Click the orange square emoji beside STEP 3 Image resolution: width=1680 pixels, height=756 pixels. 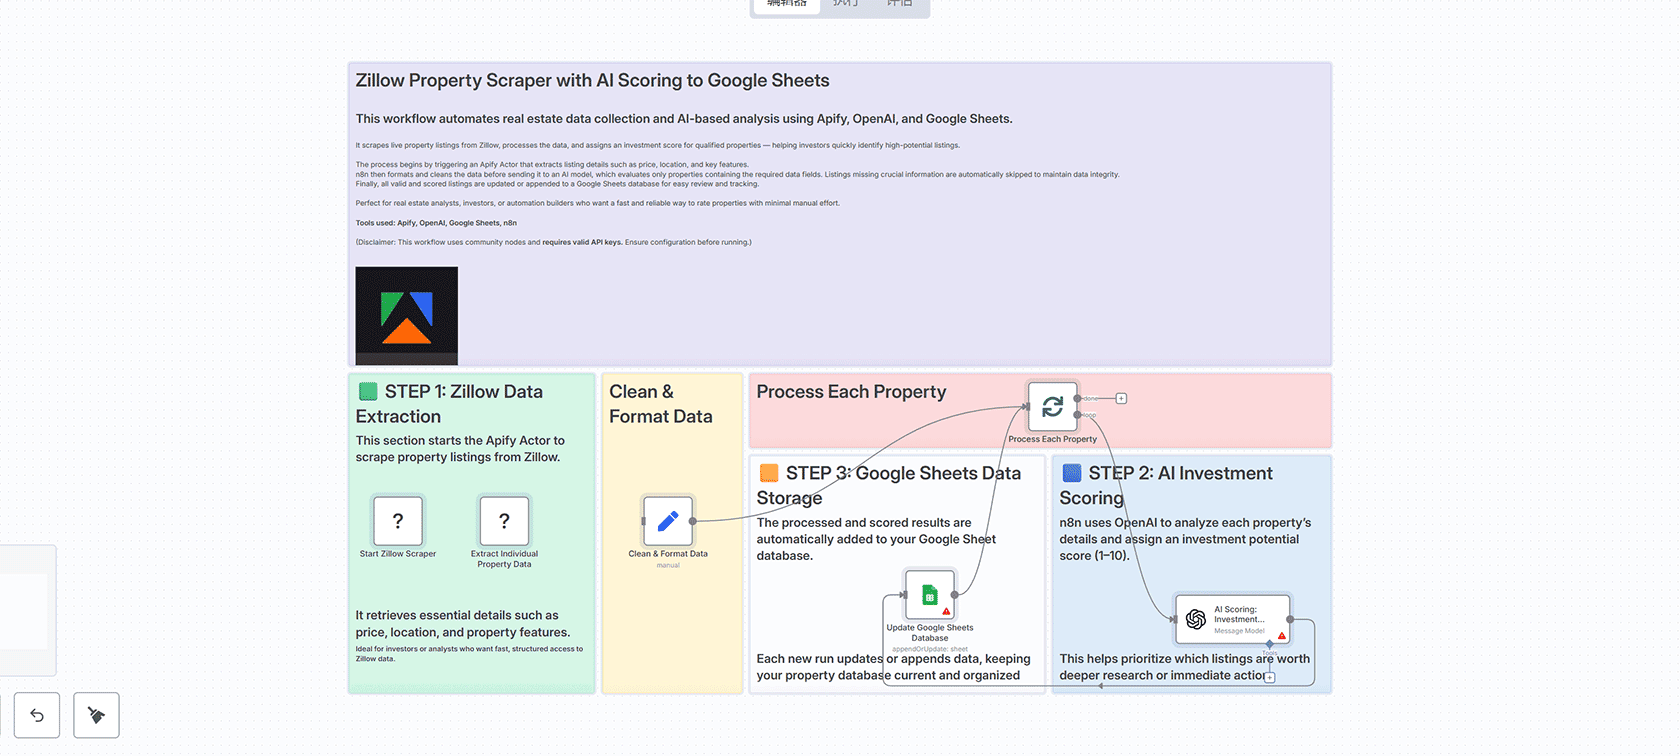pyautogui.click(x=769, y=473)
